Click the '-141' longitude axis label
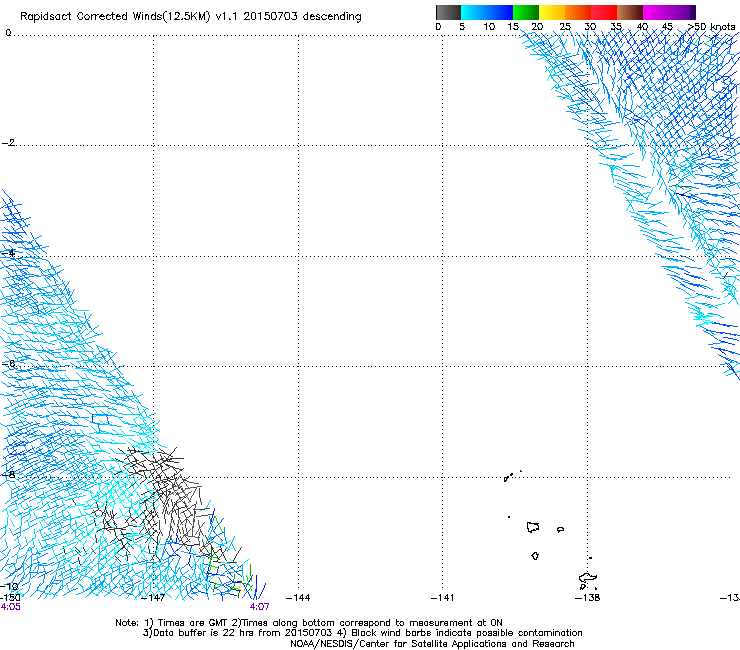 [x=443, y=598]
